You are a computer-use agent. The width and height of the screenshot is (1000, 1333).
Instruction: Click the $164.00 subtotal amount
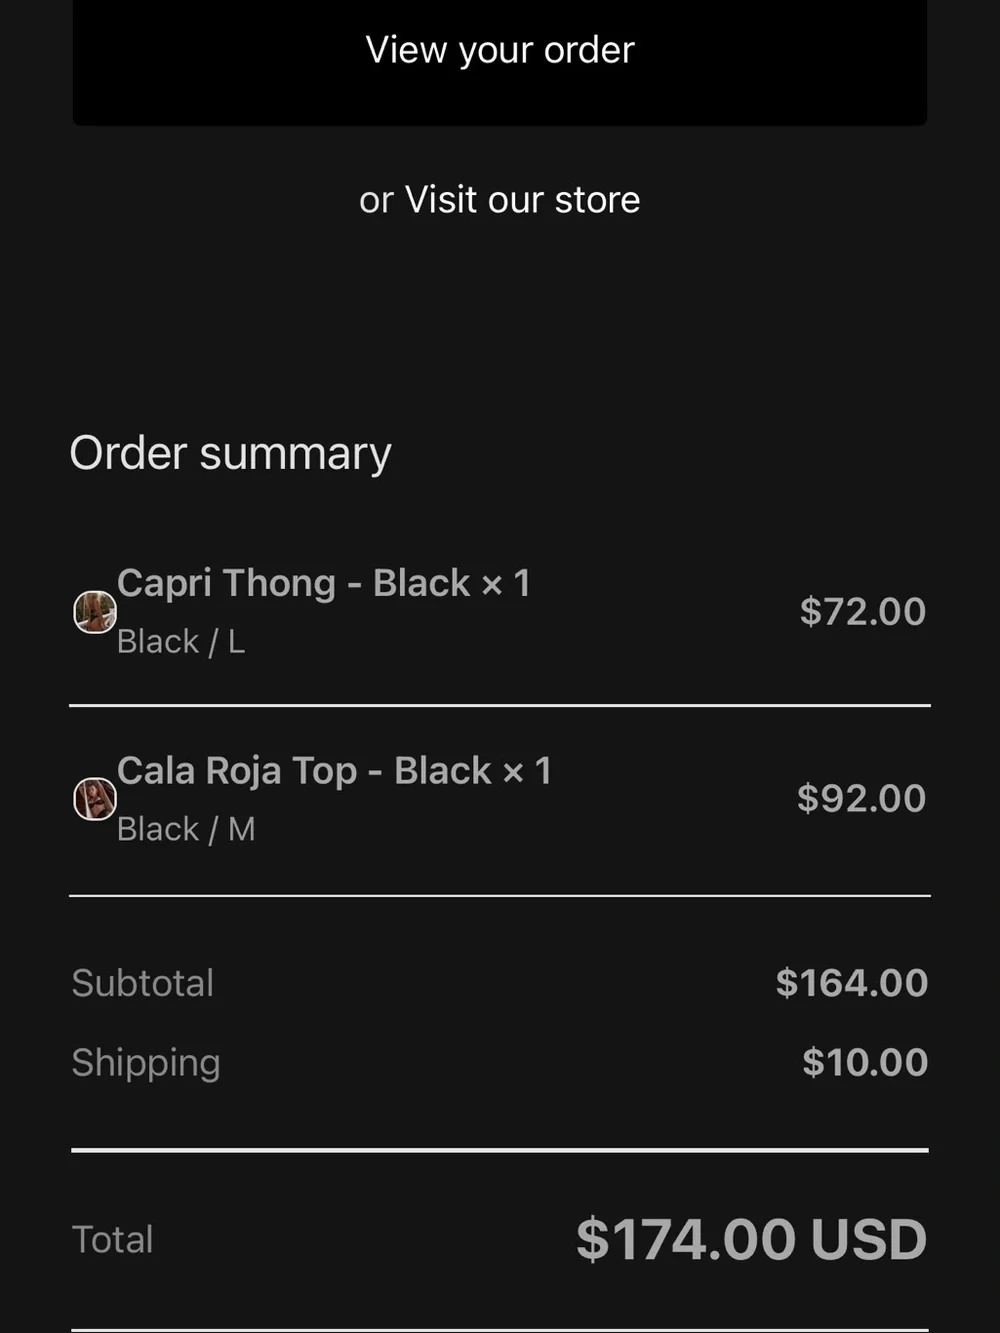852,983
